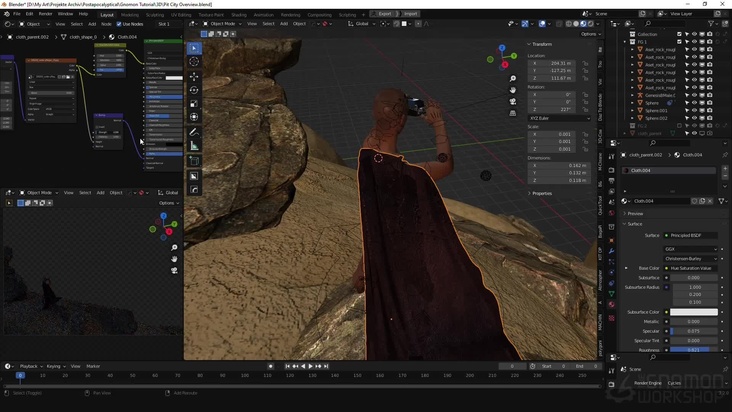Switch to the Modeling workspace tab

130,15
